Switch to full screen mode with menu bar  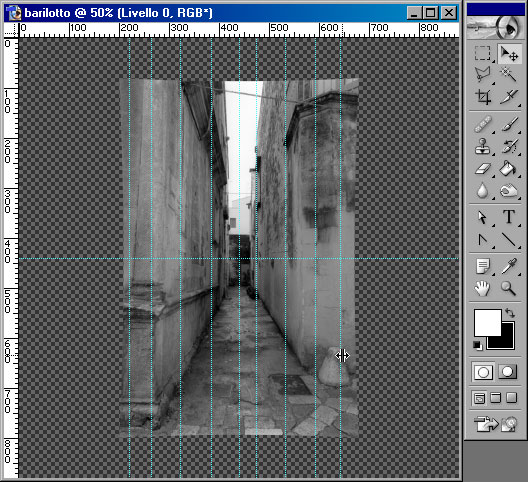pos(495,398)
